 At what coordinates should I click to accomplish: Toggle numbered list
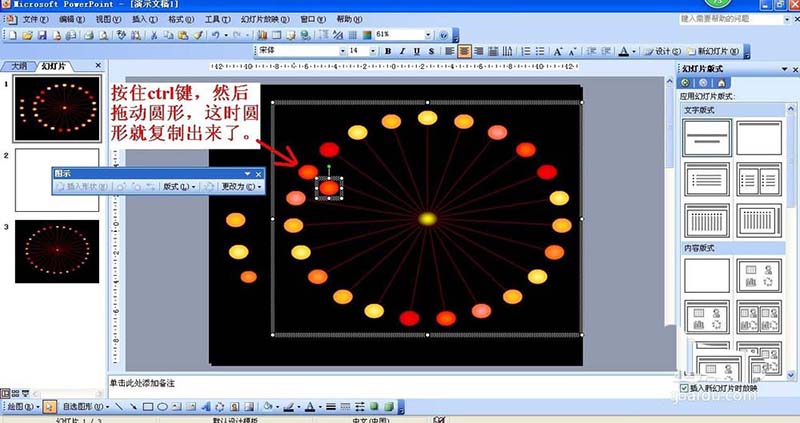pos(526,51)
